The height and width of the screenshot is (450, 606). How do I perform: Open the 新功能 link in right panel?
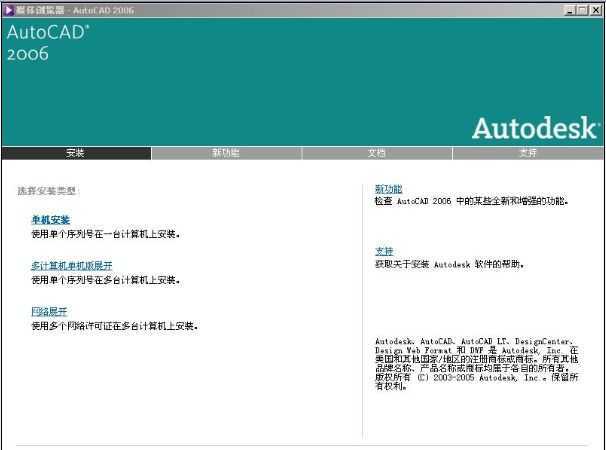click(388, 189)
